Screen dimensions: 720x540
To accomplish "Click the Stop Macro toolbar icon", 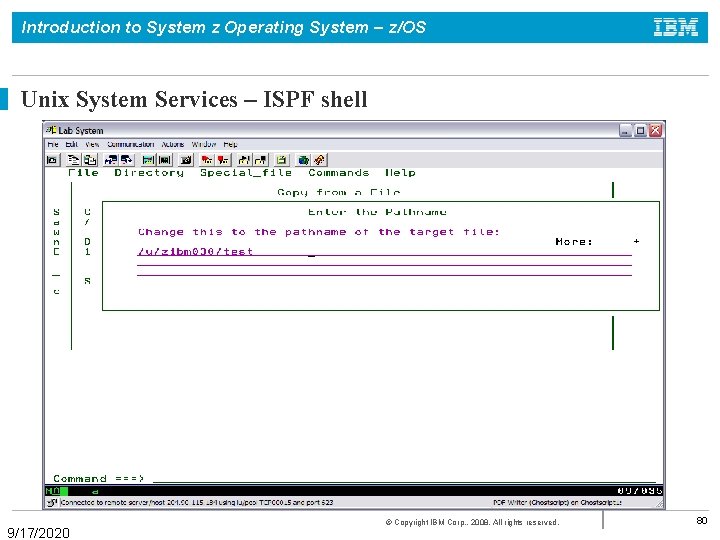I will pyautogui.click(x=223, y=160).
